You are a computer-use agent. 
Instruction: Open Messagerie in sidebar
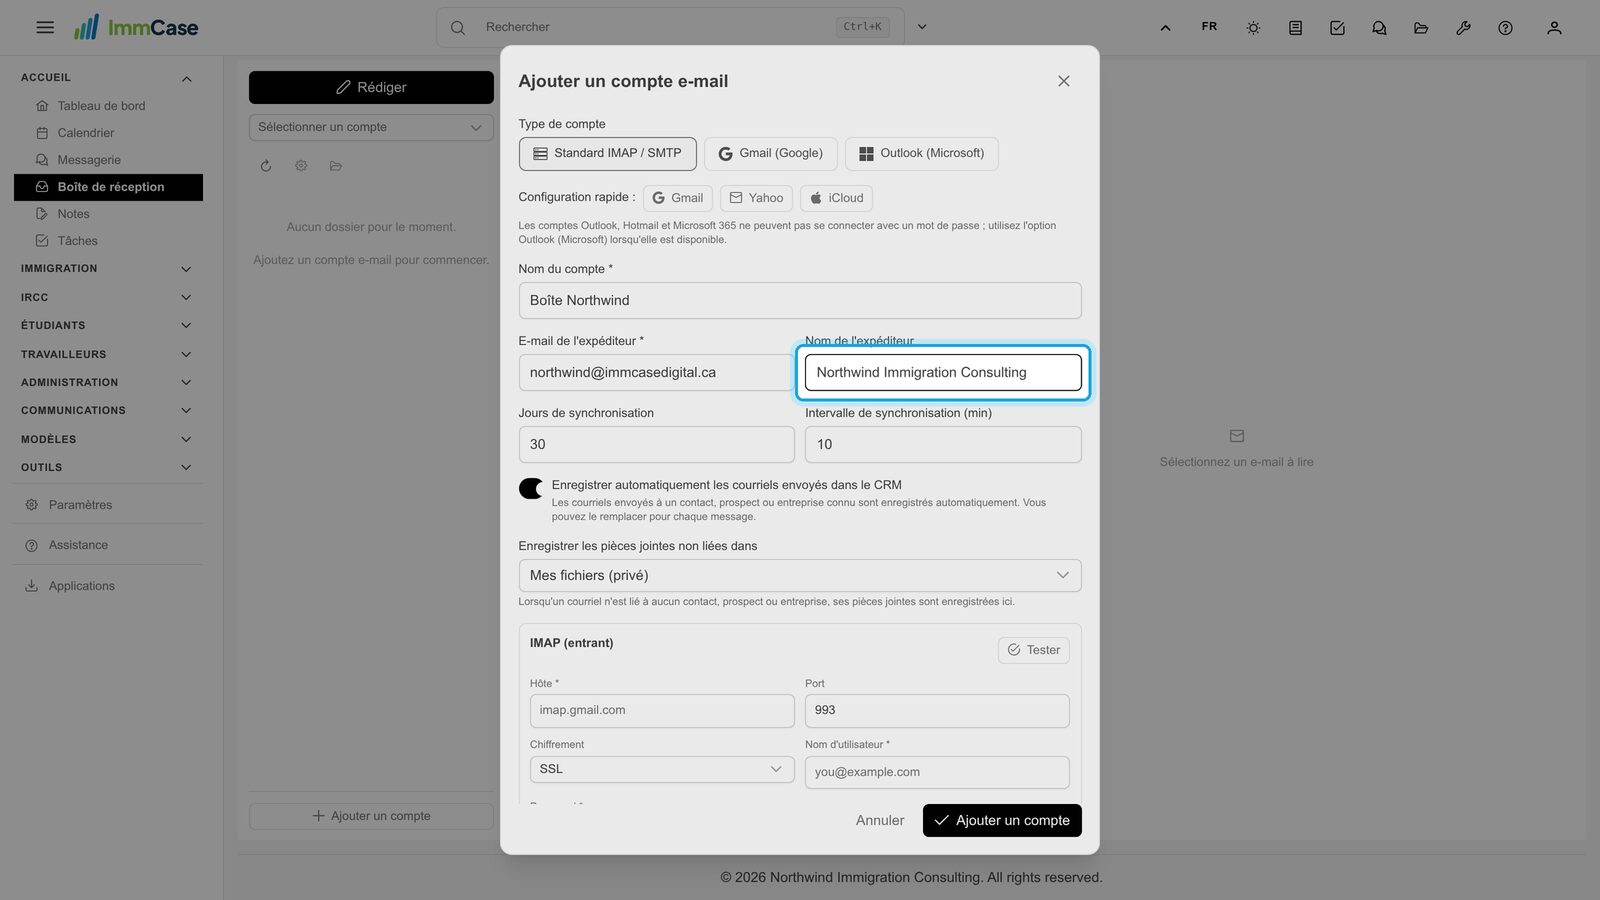108,160
